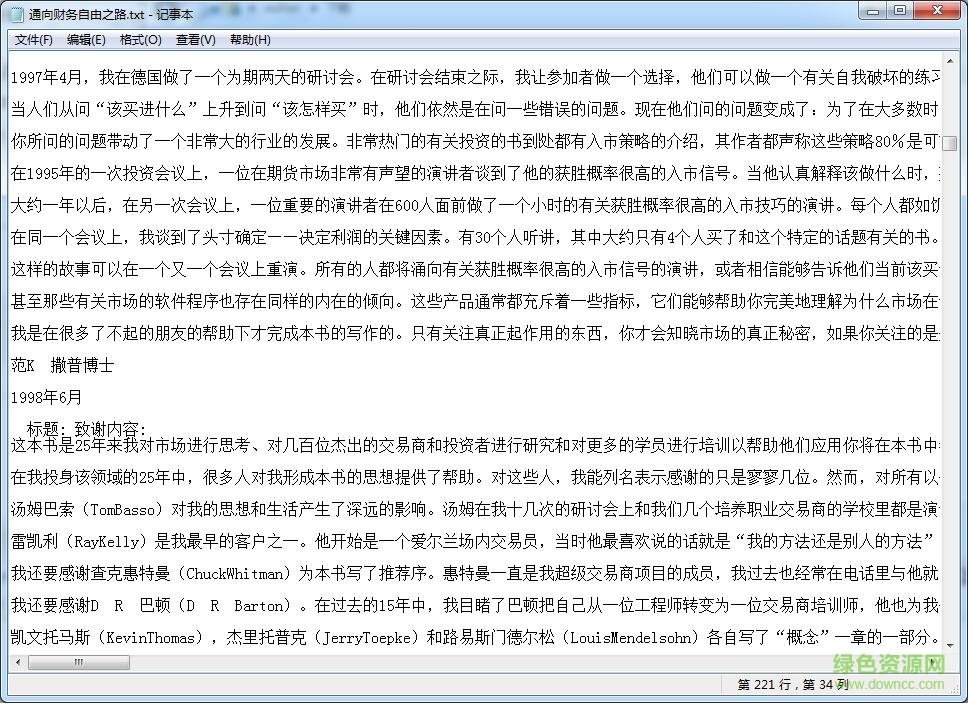Click the minimize window icon

(873, 11)
